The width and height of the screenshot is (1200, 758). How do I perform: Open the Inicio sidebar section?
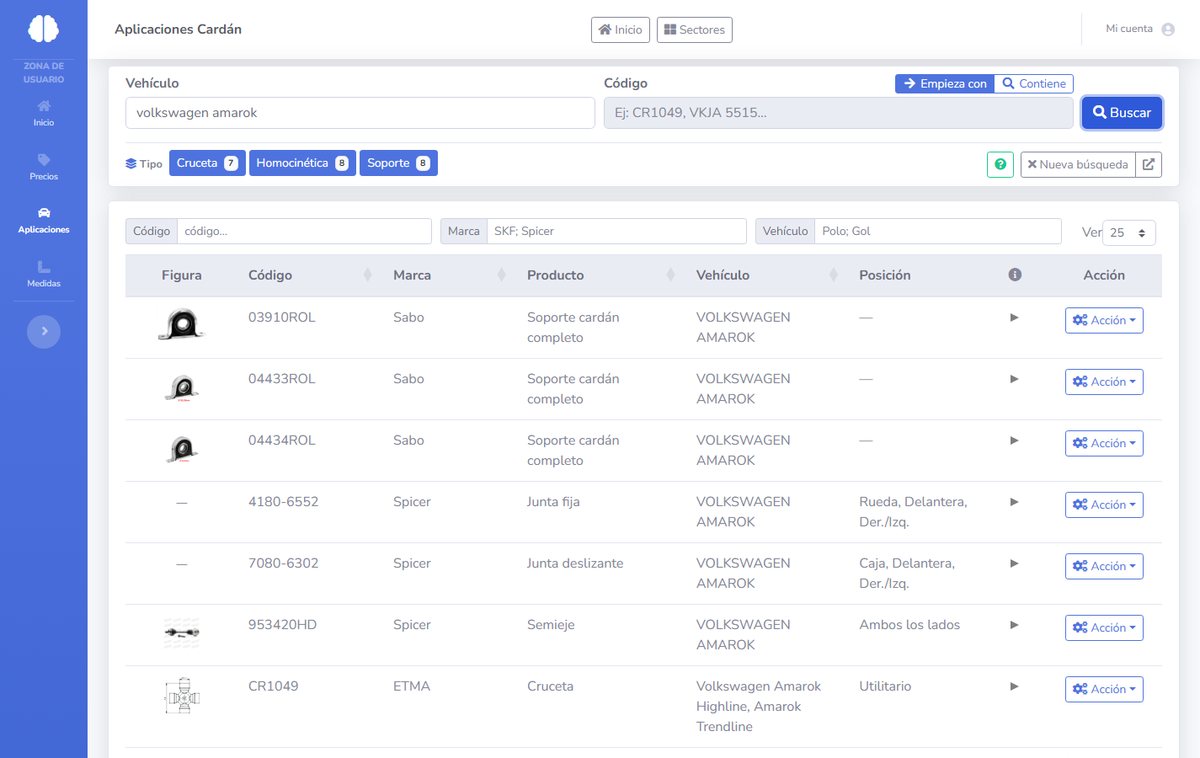pyautogui.click(x=43, y=113)
